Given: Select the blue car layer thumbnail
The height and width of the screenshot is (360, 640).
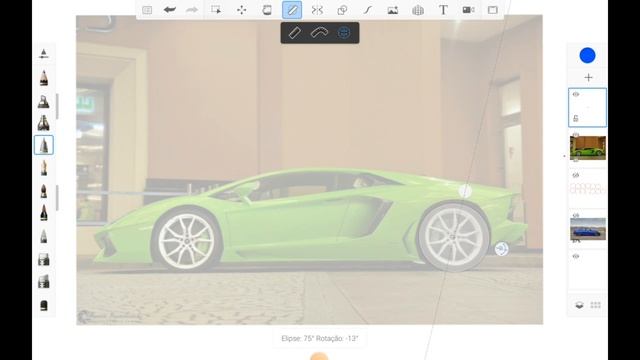Looking at the screenshot, I should 588,229.
